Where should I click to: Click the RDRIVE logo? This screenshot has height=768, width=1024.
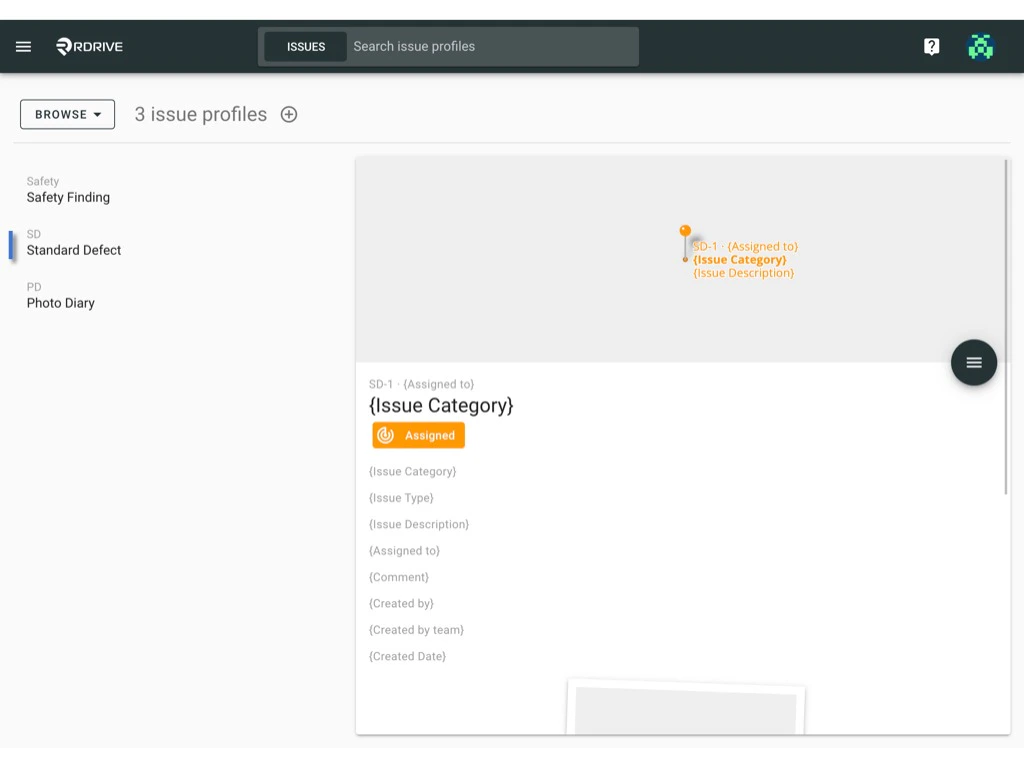pyautogui.click(x=88, y=45)
